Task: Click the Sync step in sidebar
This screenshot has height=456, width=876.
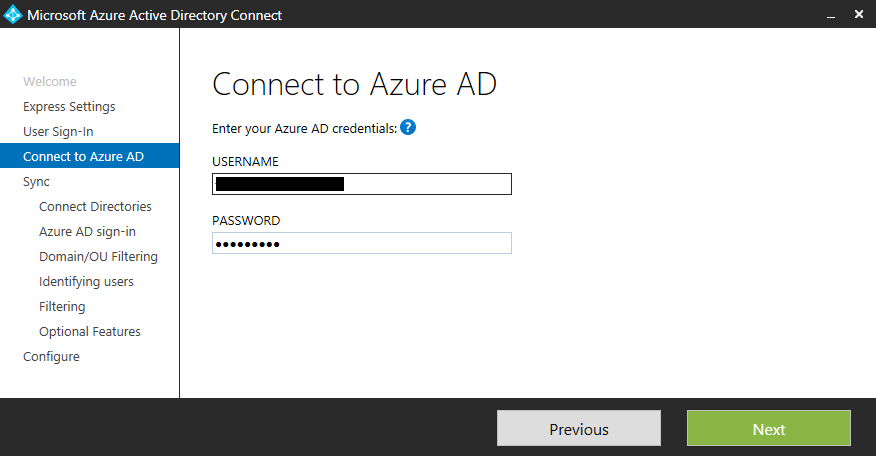Action: coord(36,182)
